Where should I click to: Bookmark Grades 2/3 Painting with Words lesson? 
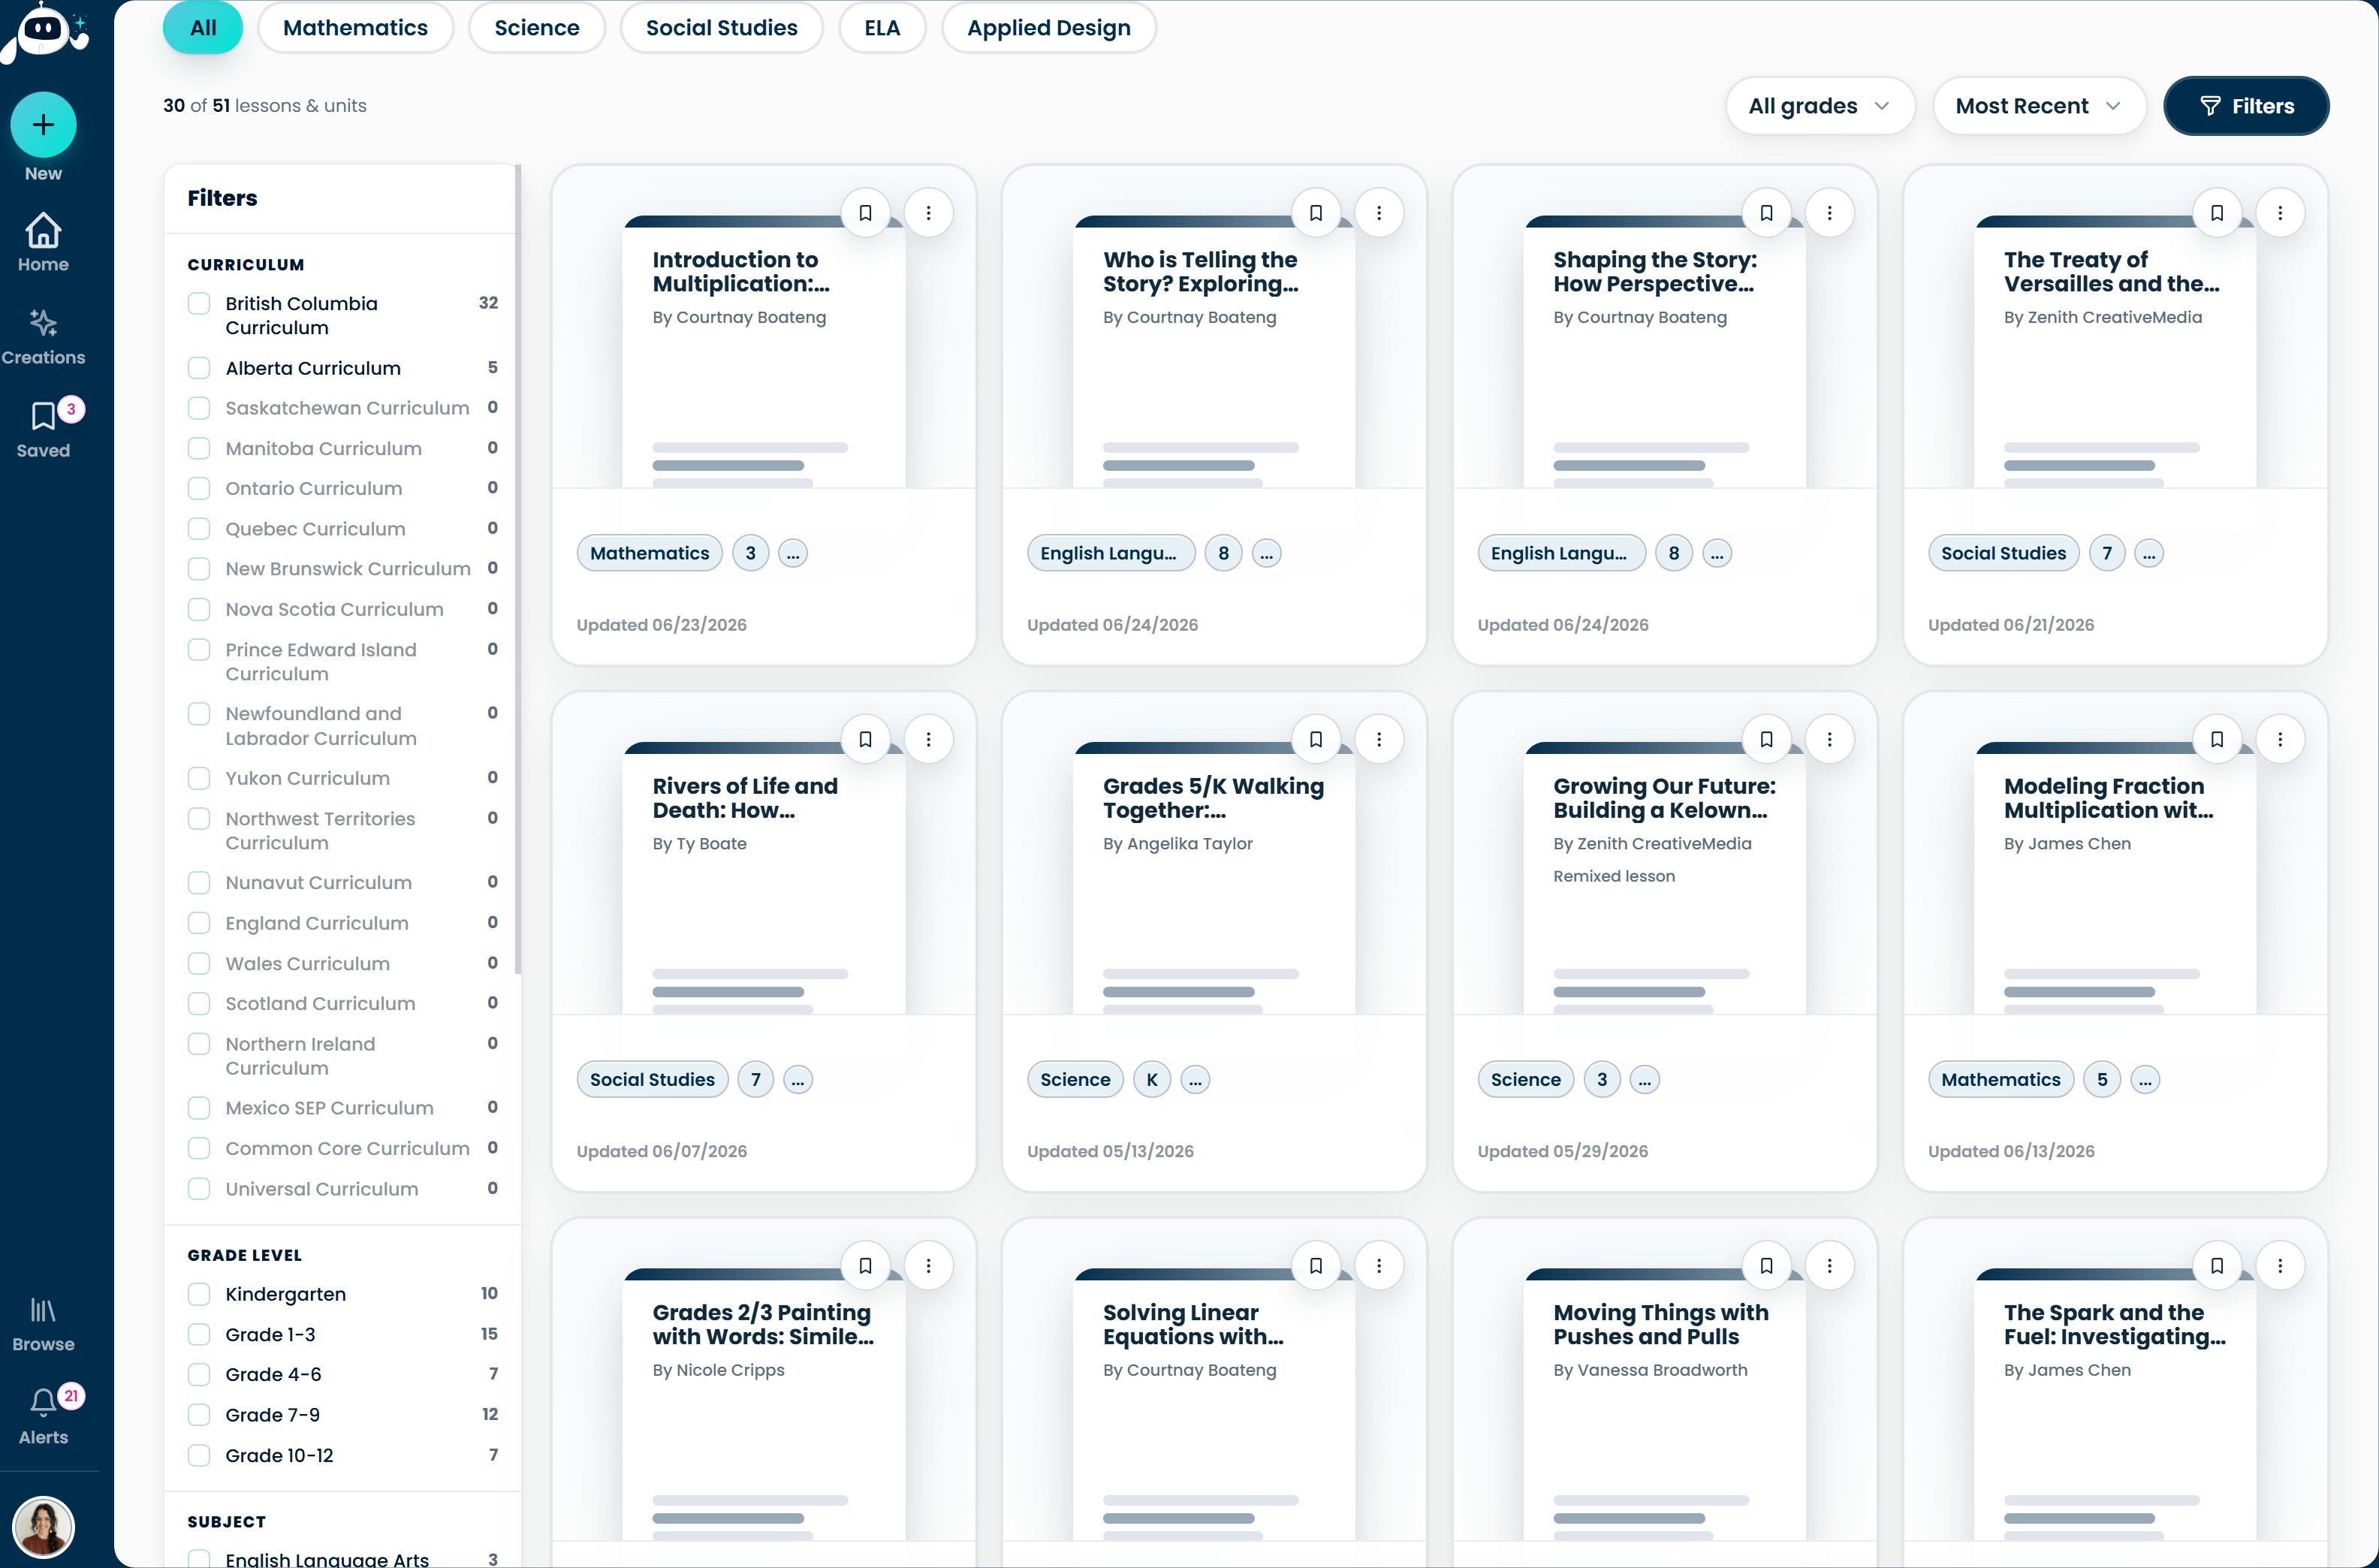pyautogui.click(x=865, y=1265)
